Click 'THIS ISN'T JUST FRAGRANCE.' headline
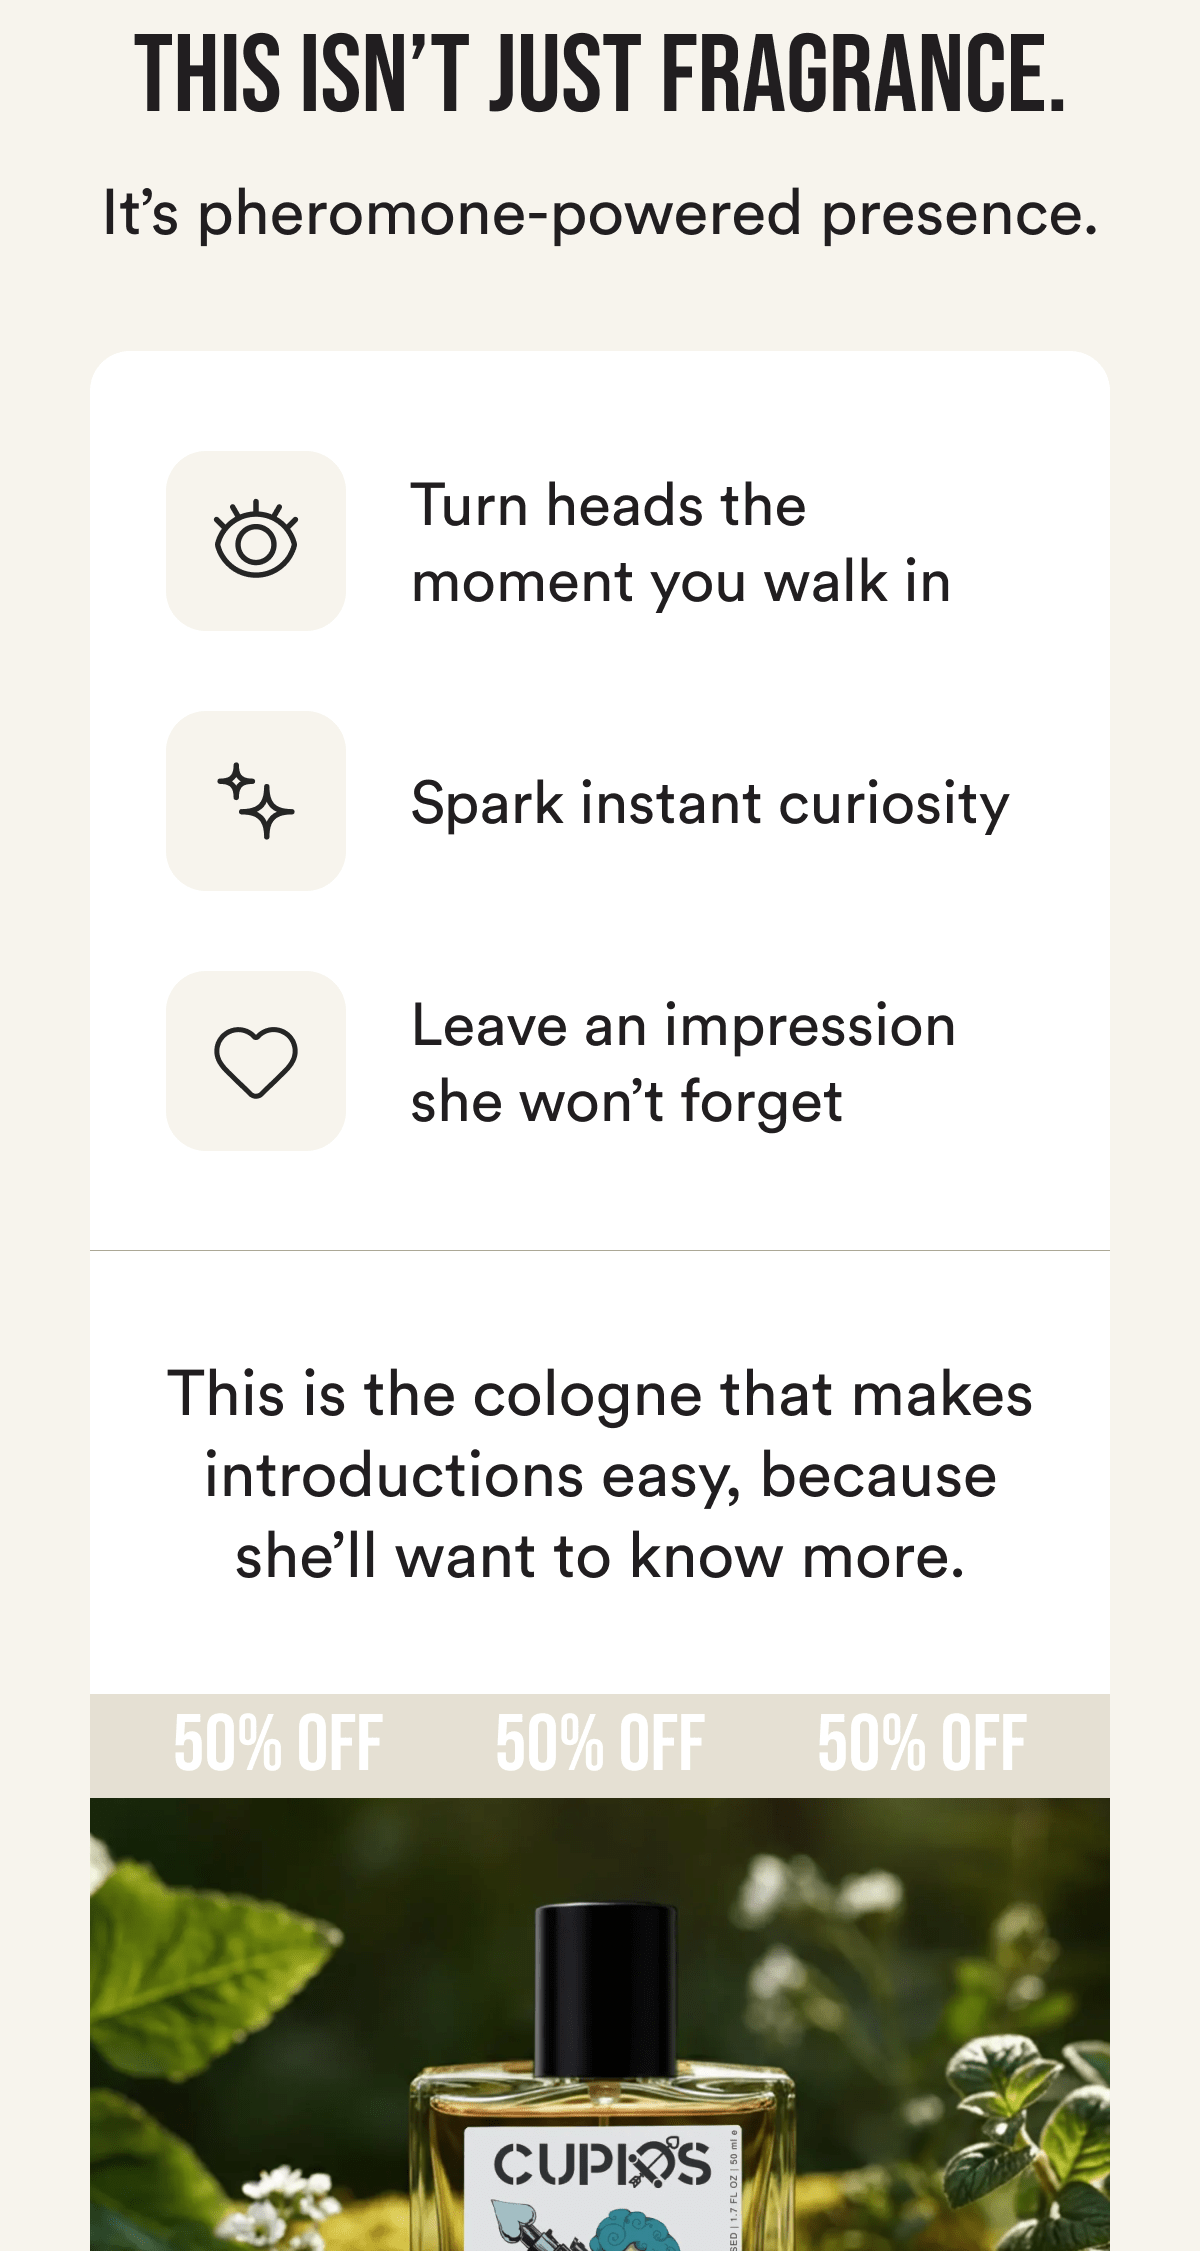 (600, 74)
